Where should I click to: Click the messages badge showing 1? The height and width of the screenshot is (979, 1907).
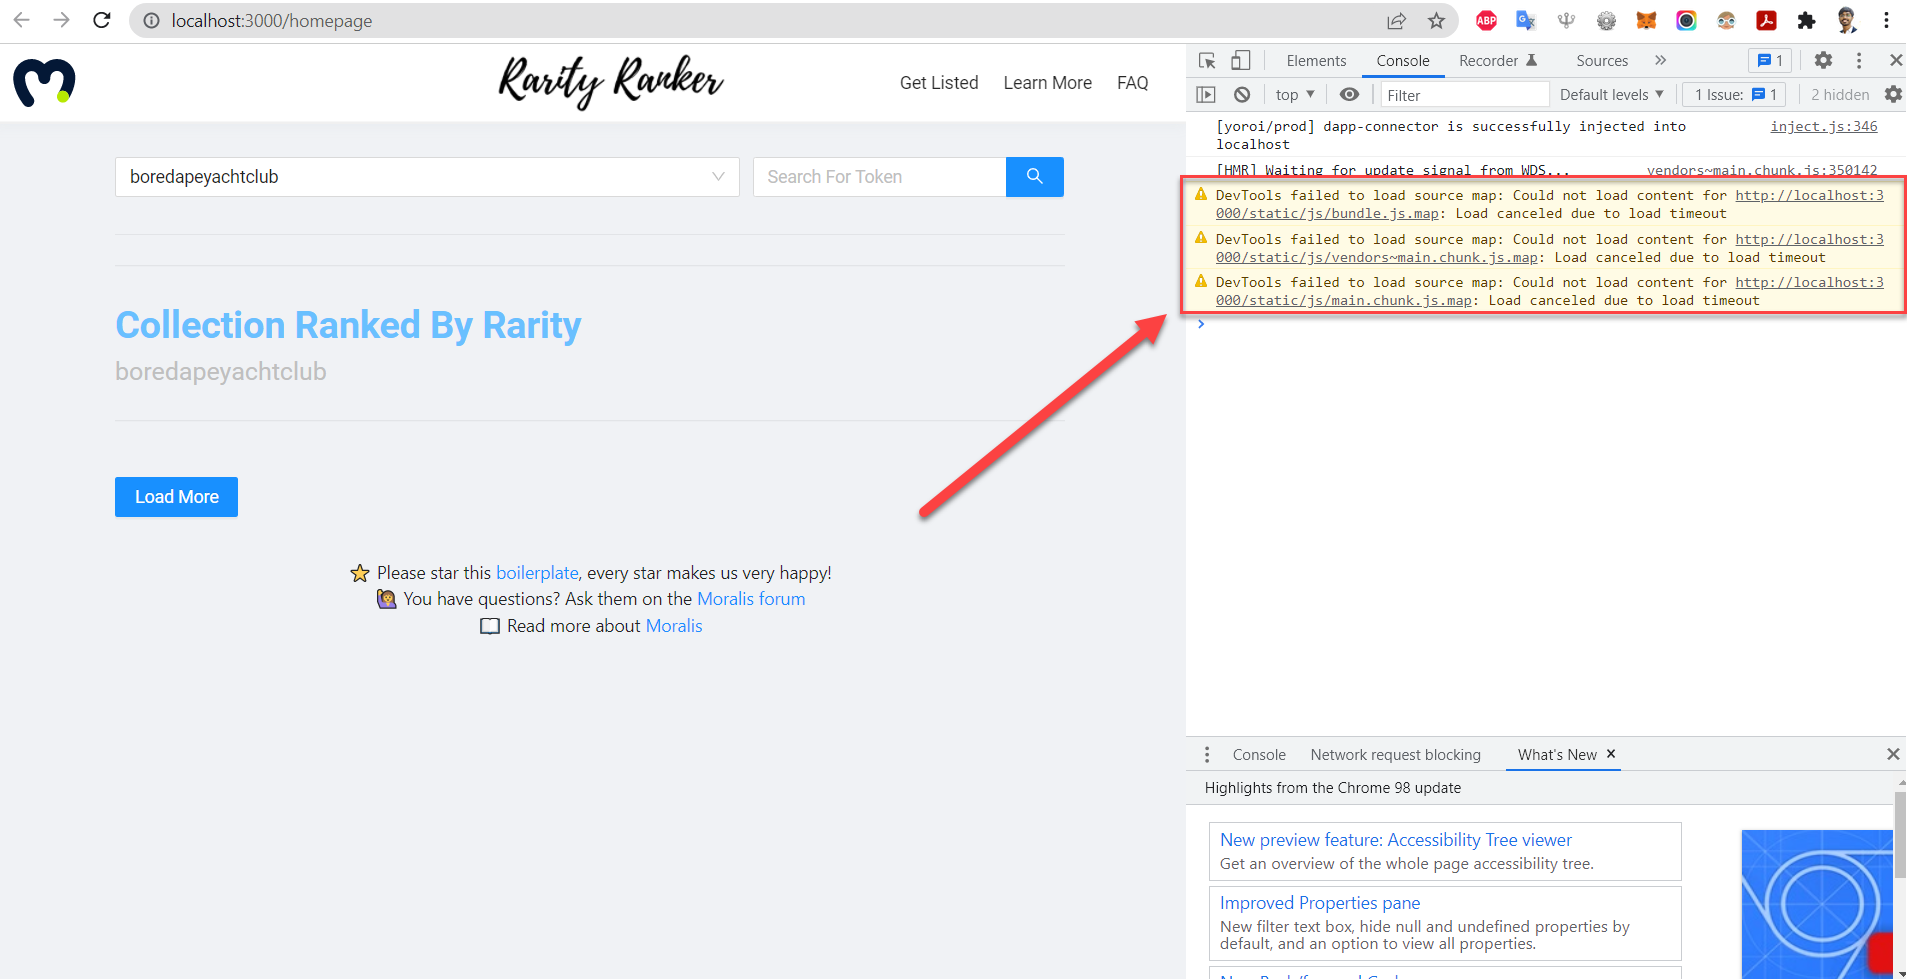(1770, 60)
